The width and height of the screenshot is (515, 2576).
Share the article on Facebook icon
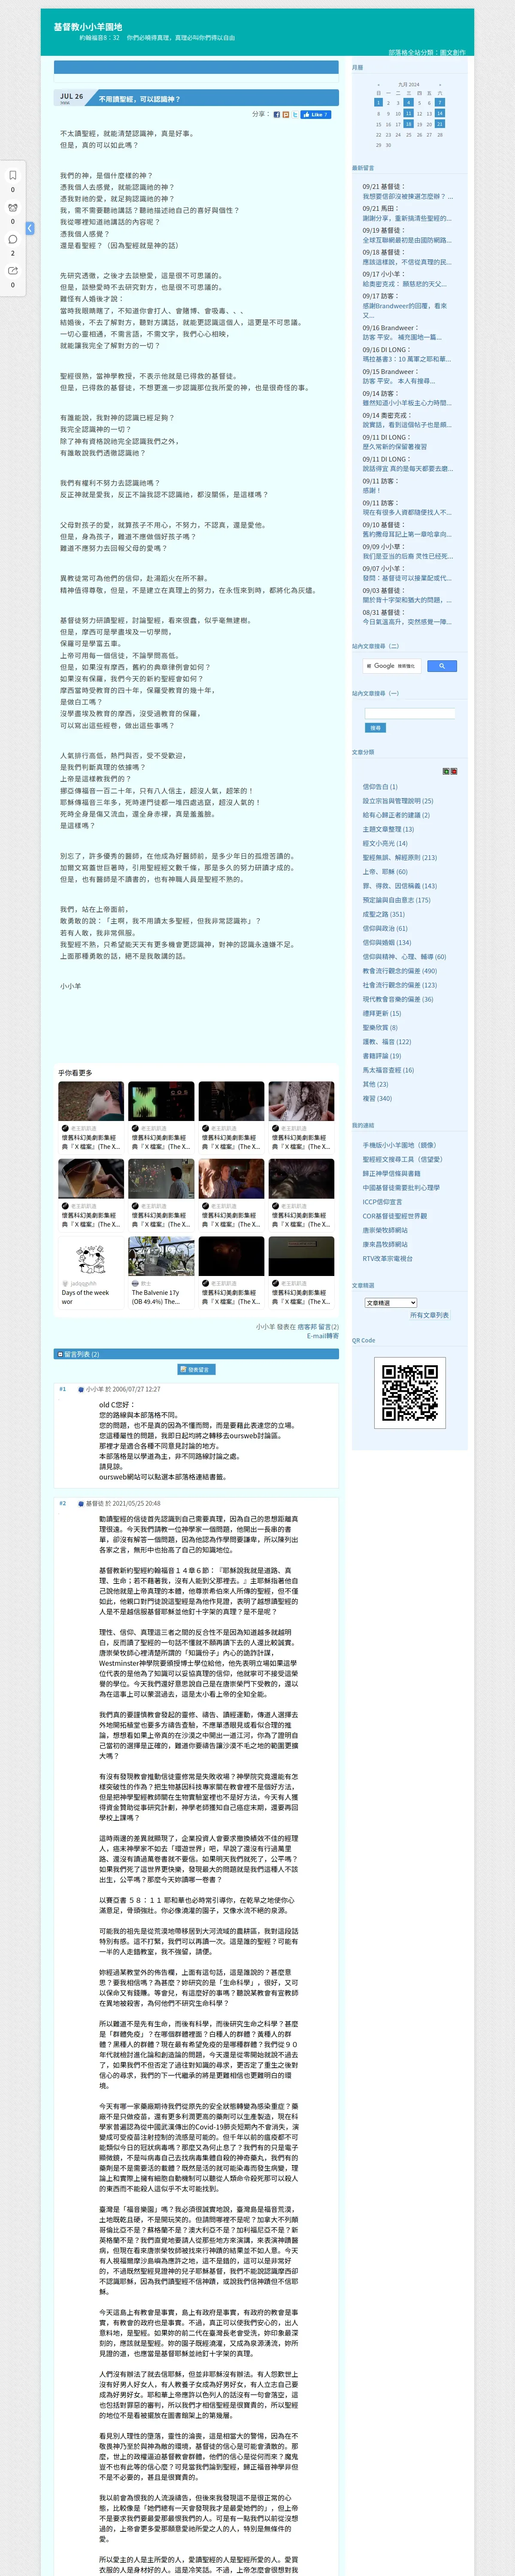point(277,115)
